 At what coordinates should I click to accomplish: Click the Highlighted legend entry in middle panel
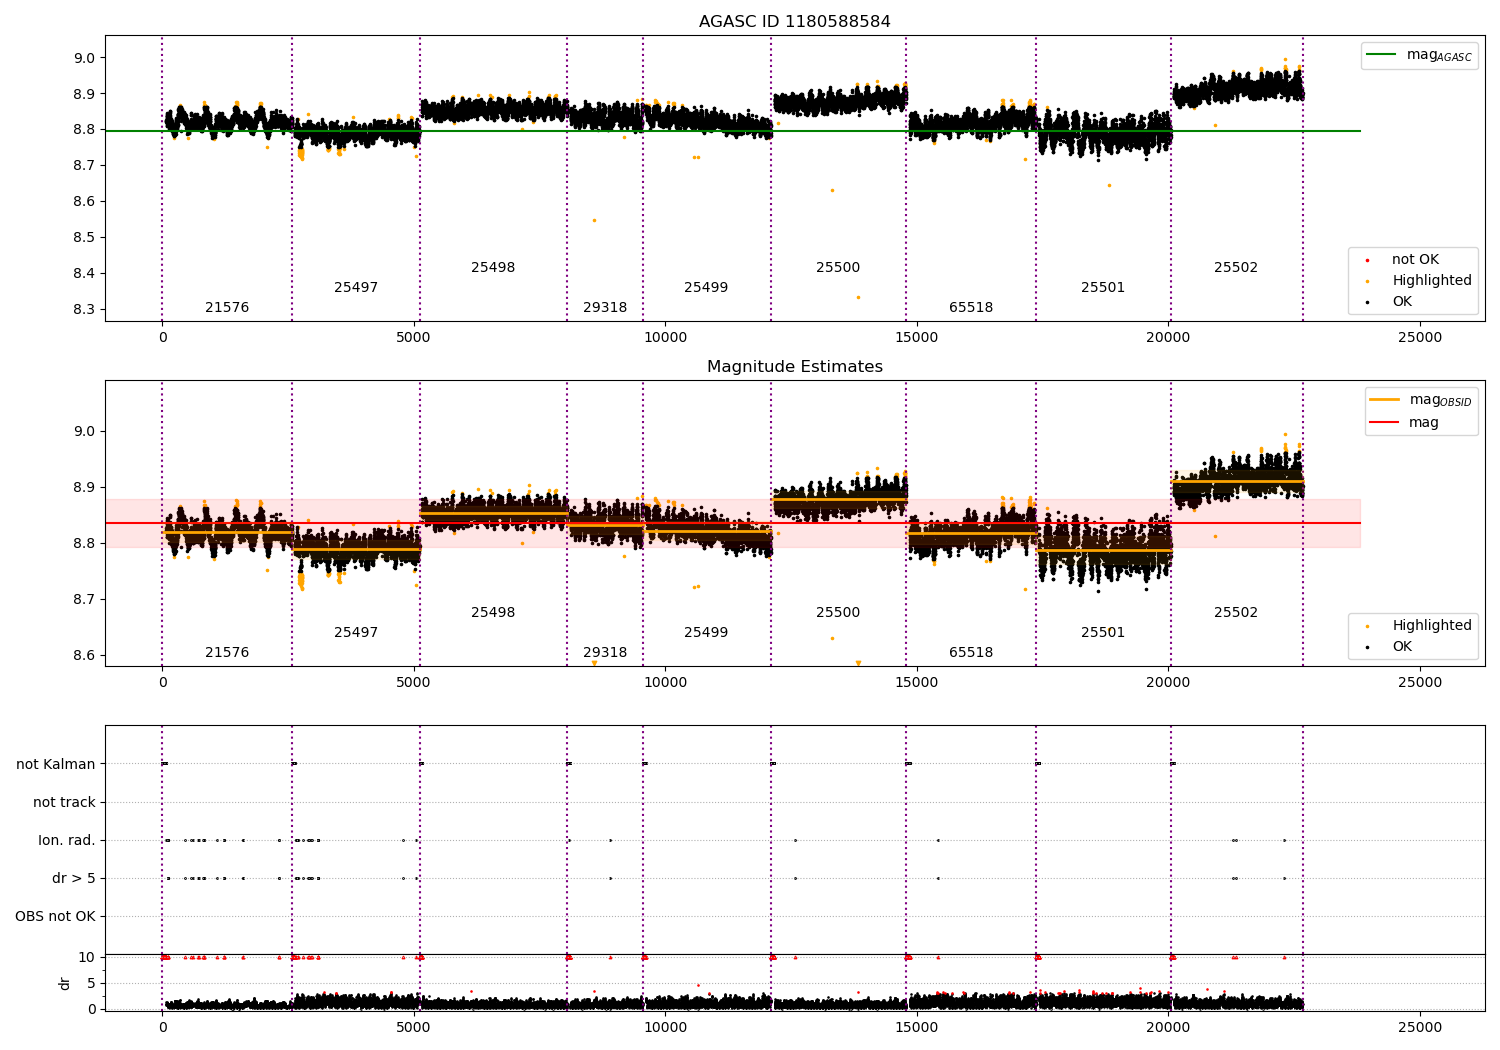click(1421, 626)
